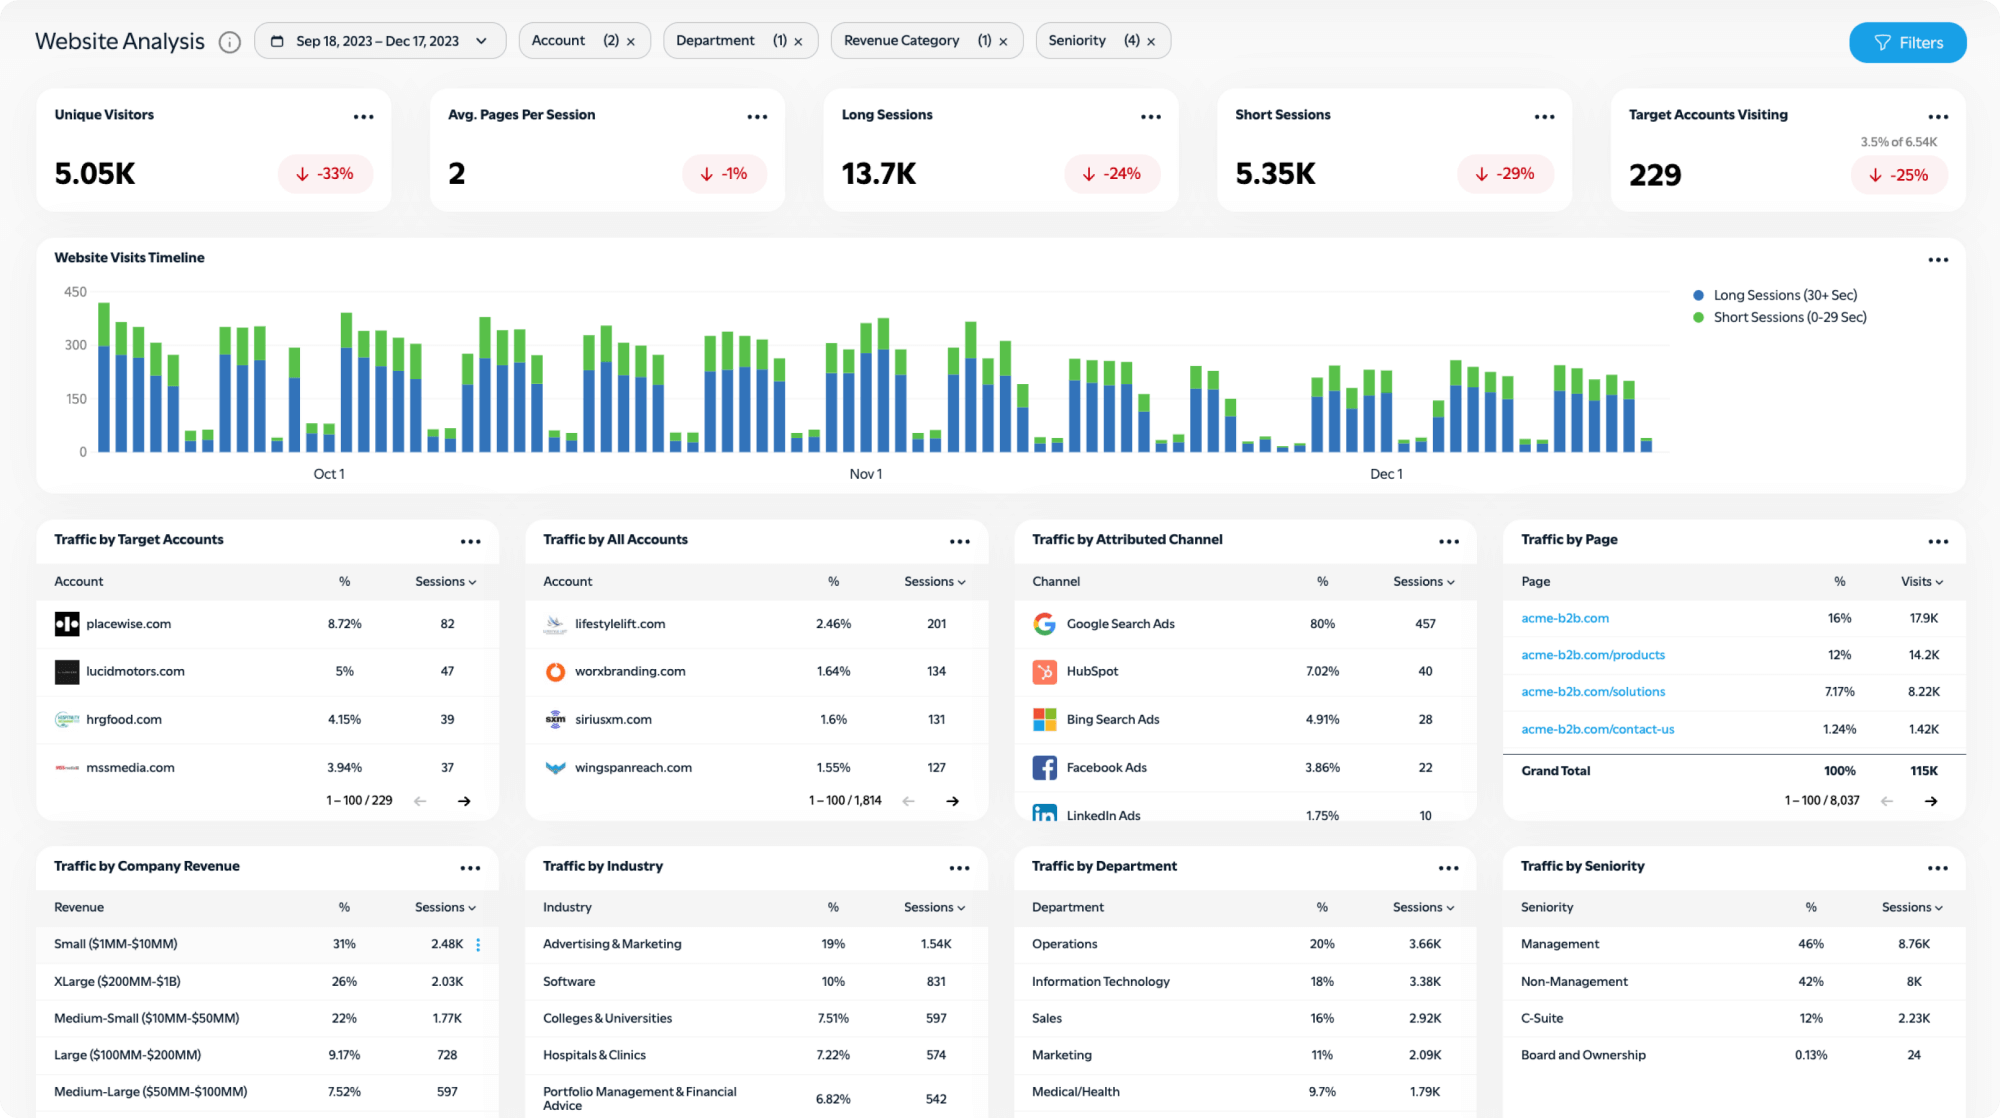Open the Traffic by Page options menu
Image resolution: width=2000 pixels, height=1119 pixels.
(1941, 540)
